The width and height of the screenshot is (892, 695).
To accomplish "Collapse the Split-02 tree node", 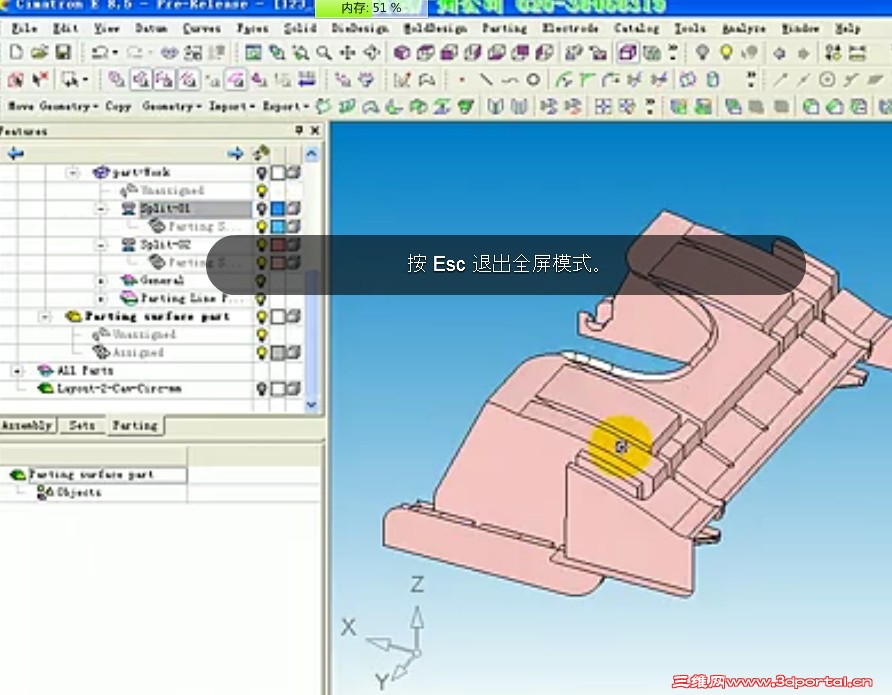I will (101, 245).
